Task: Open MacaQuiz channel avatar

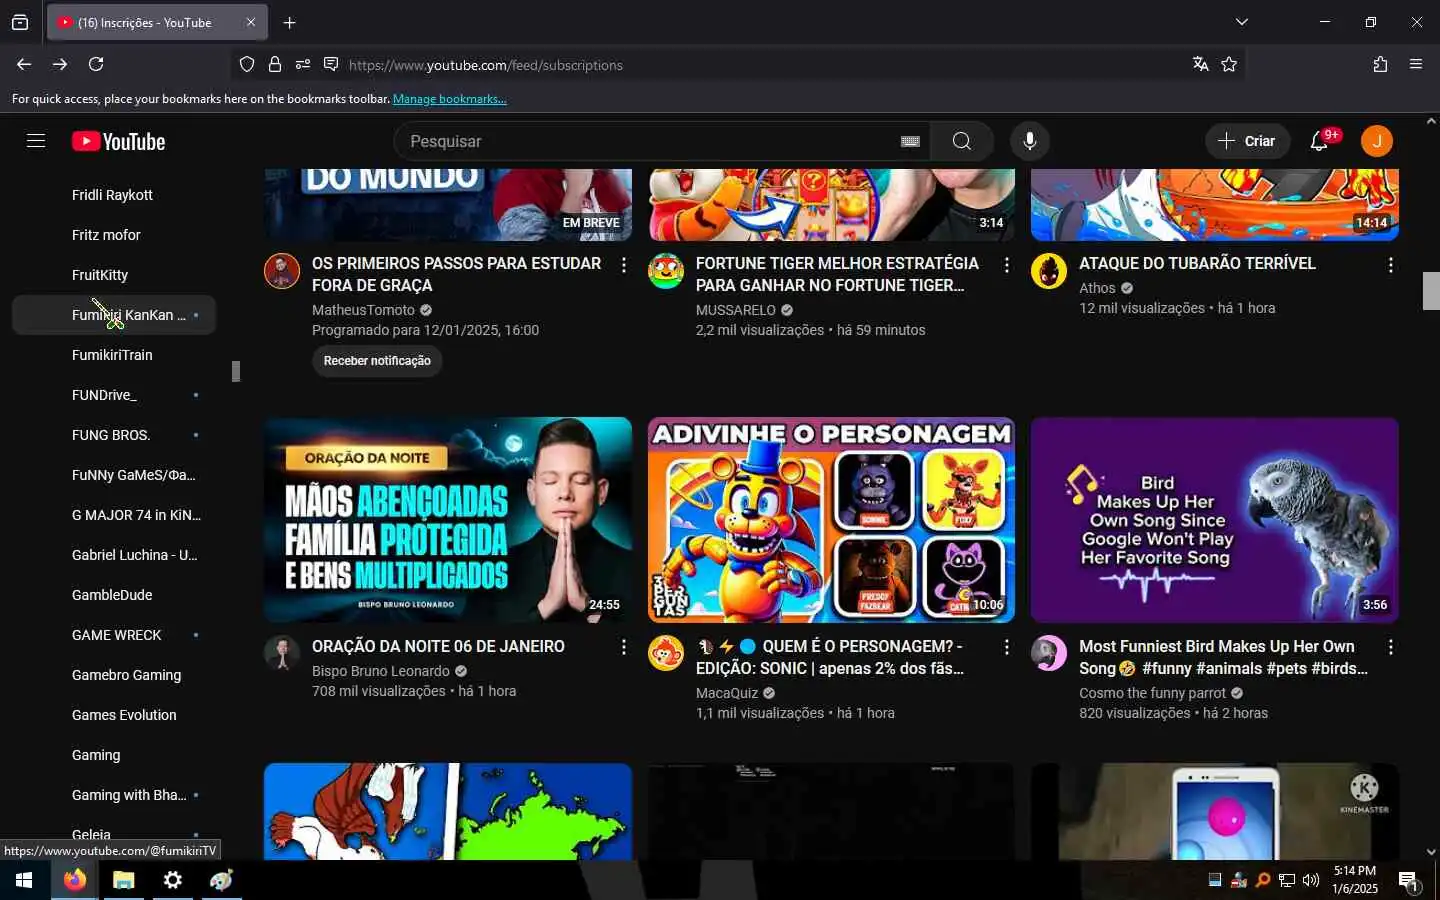Action: 666,654
